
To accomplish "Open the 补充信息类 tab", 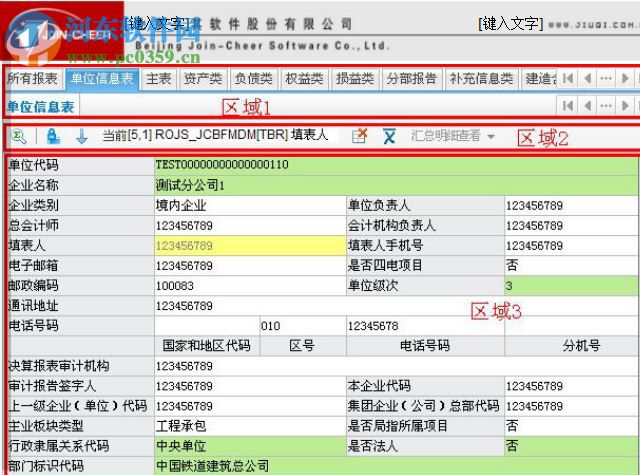I will tap(482, 78).
